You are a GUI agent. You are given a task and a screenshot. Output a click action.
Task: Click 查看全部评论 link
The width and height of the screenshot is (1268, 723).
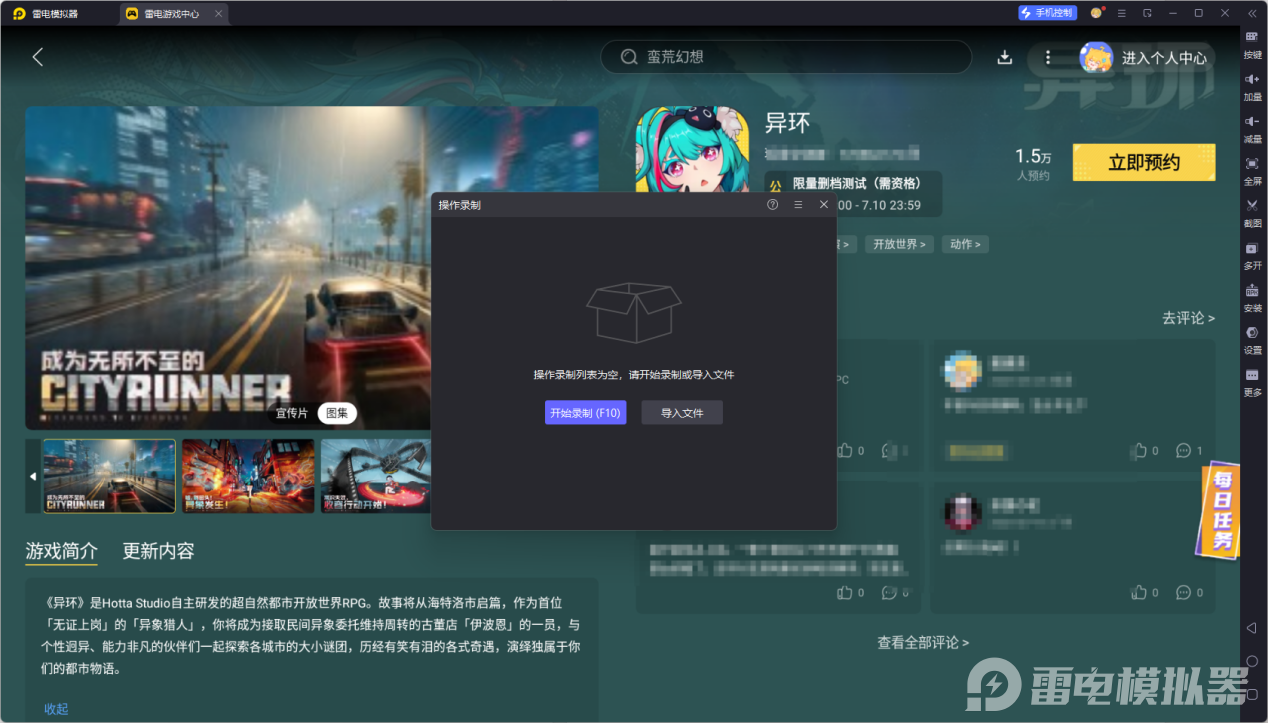(x=923, y=643)
